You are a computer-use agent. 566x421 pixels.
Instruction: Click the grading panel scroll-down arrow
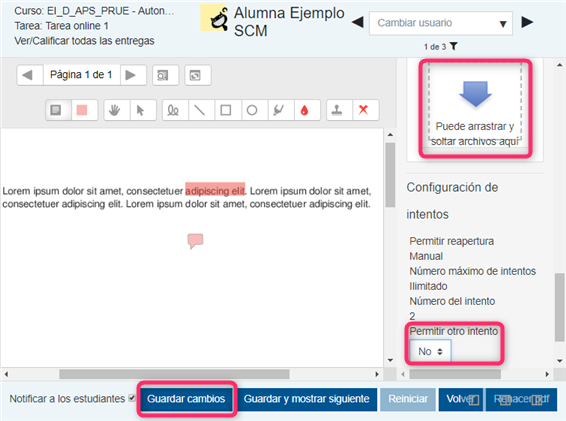tap(560, 360)
